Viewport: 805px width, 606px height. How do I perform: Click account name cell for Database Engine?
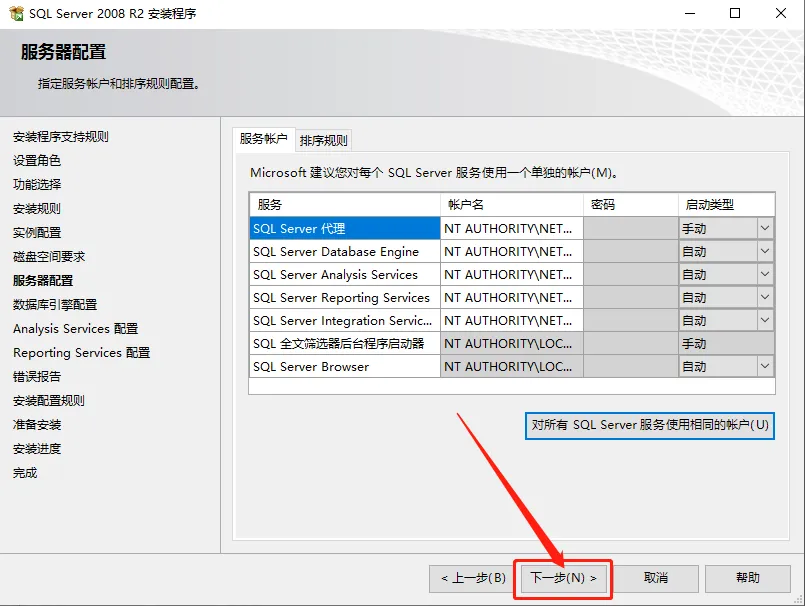pos(511,252)
